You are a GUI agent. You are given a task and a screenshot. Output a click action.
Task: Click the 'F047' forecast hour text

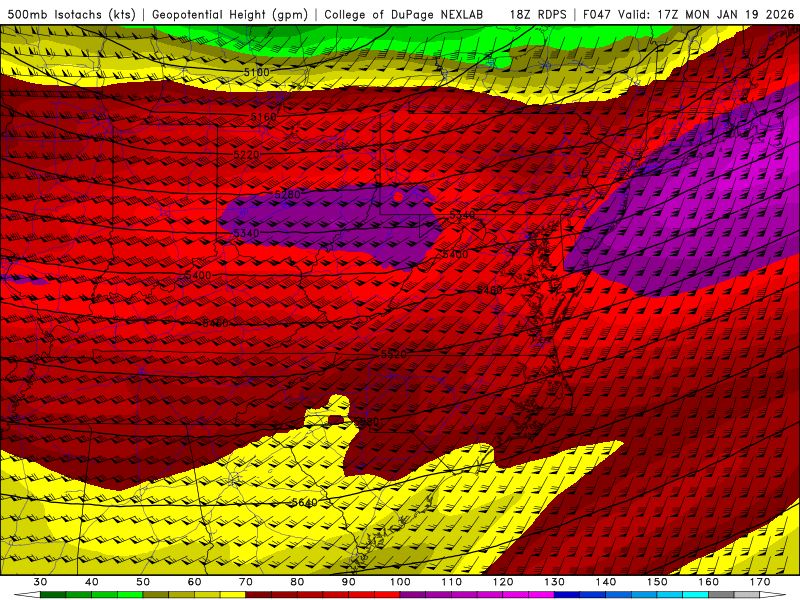[597, 15]
